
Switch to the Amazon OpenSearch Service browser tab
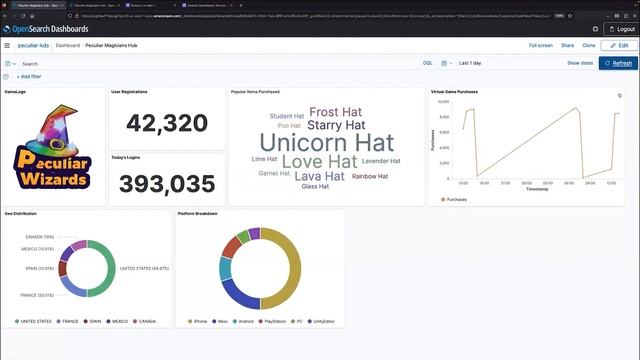click(x=206, y=5)
